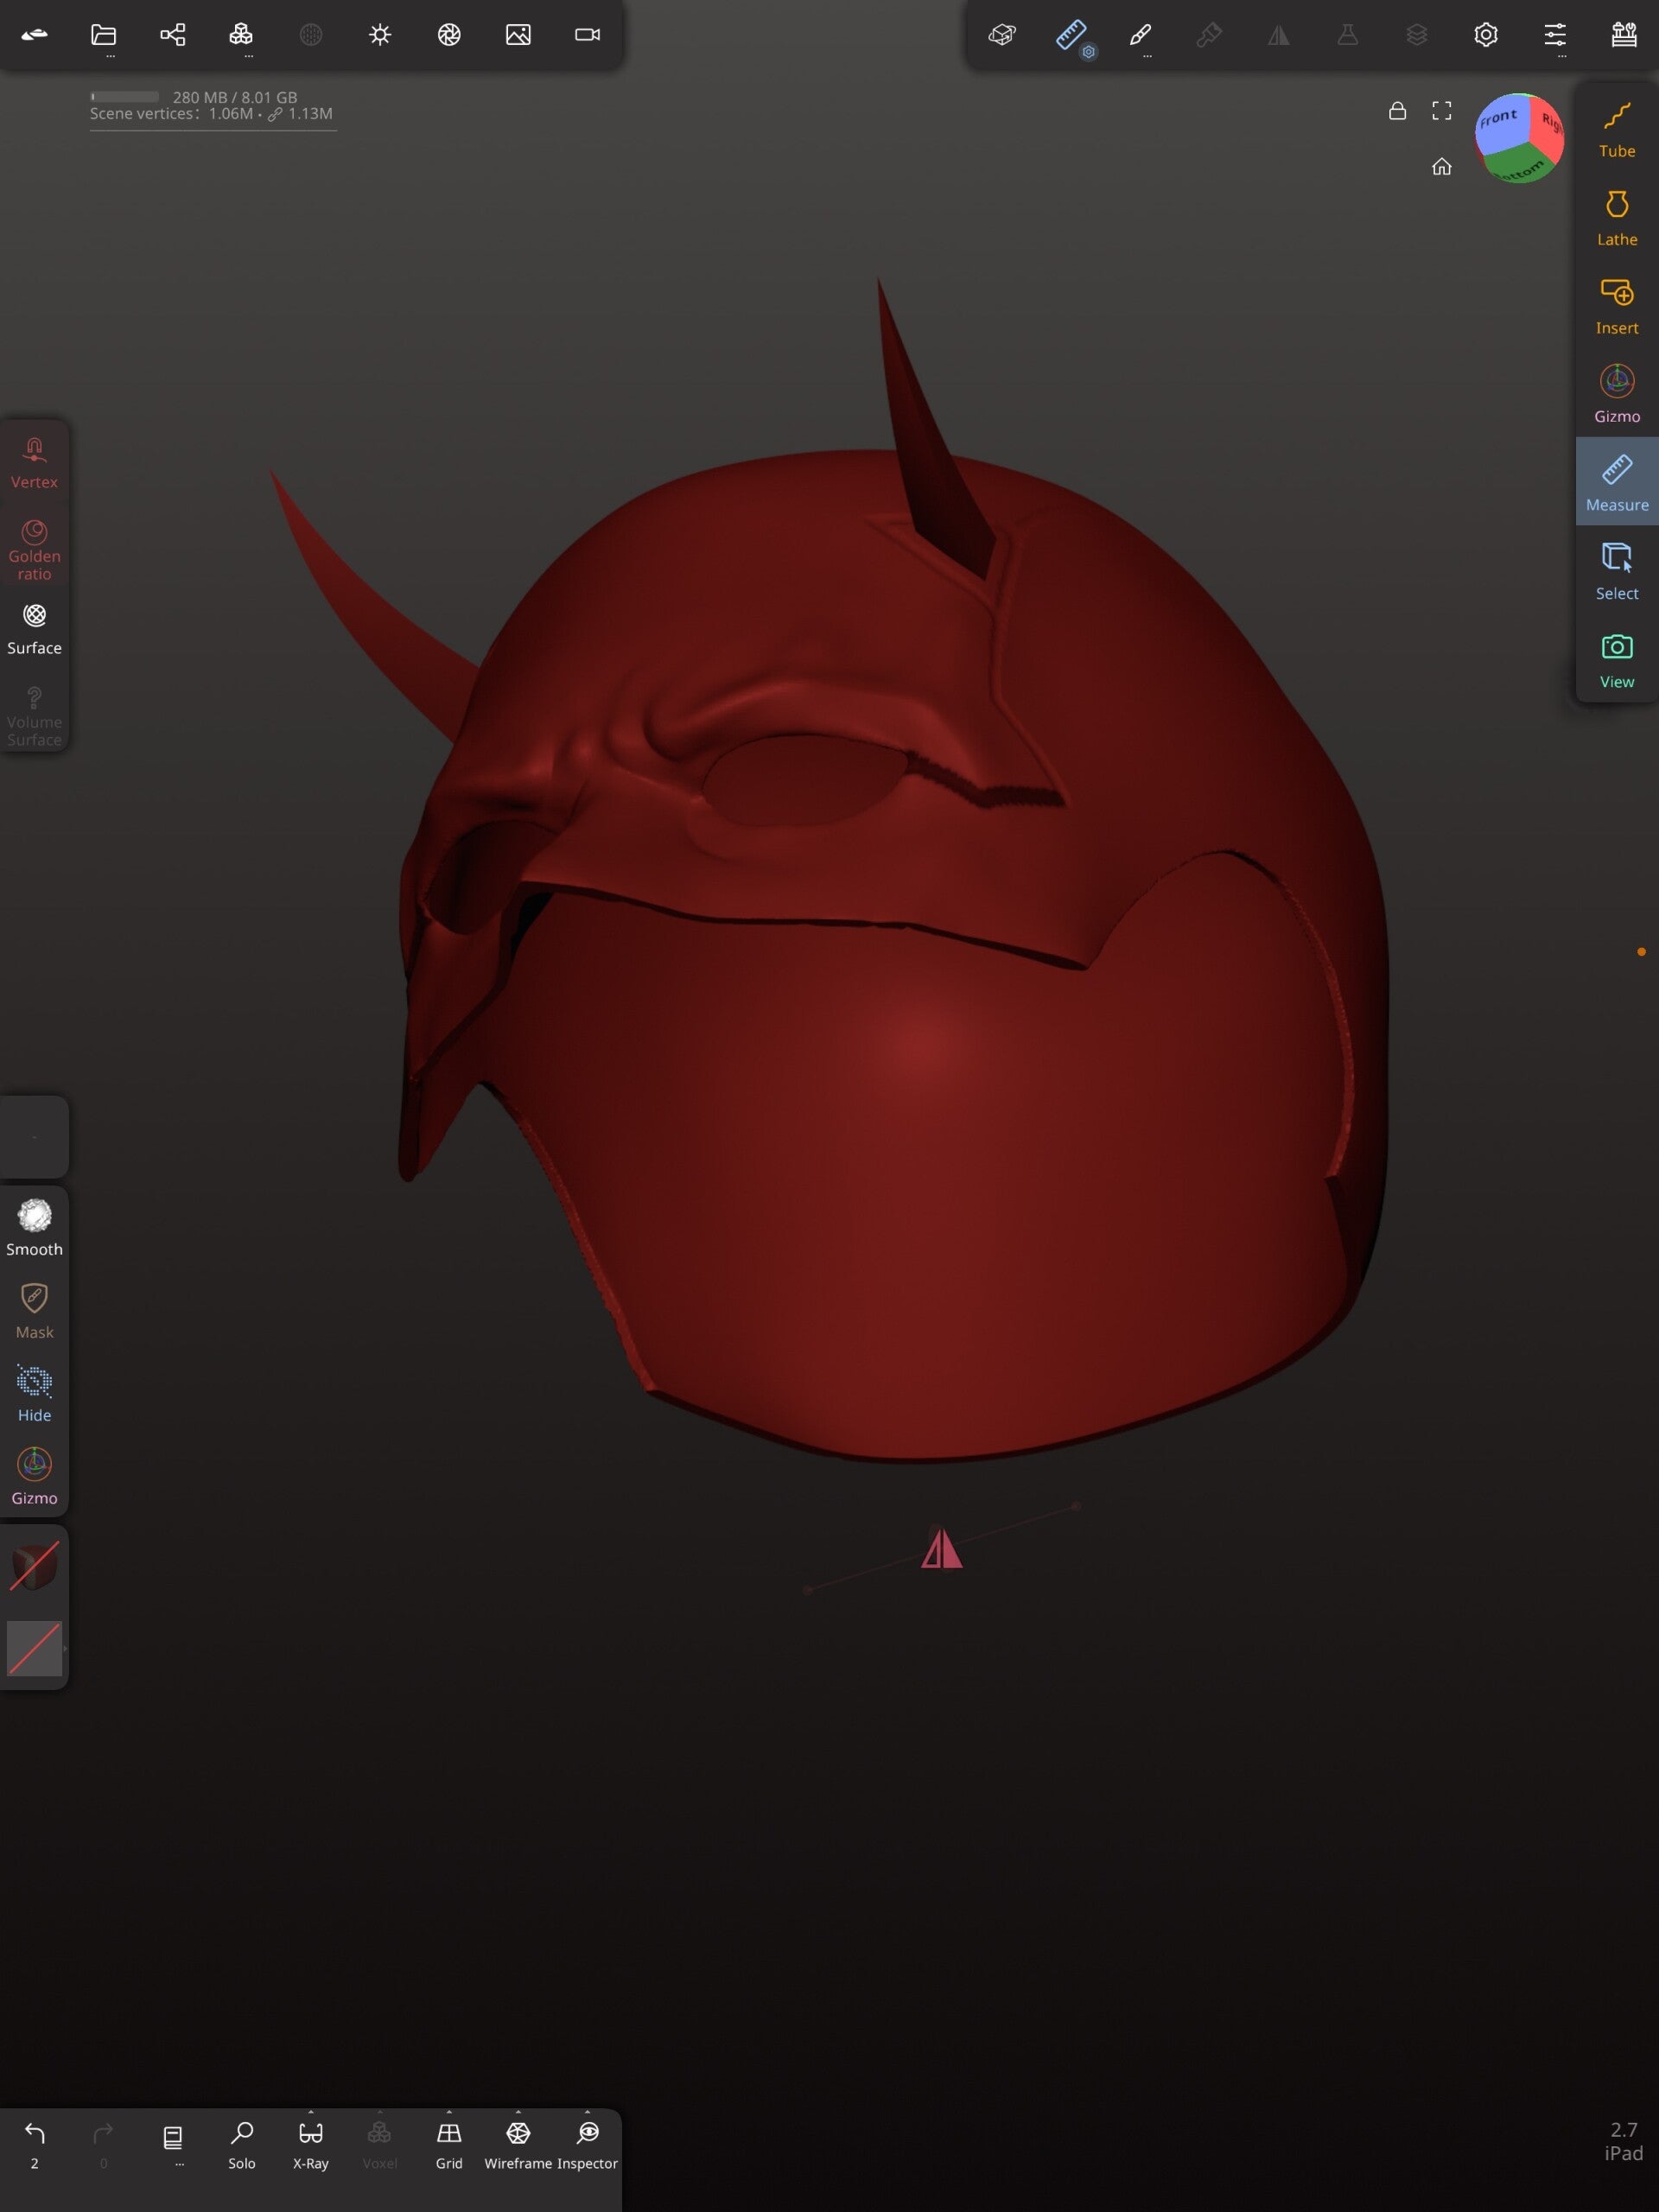This screenshot has height=2212, width=1659.
Task: Select the Mask tool
Action: pos(34,1310)
